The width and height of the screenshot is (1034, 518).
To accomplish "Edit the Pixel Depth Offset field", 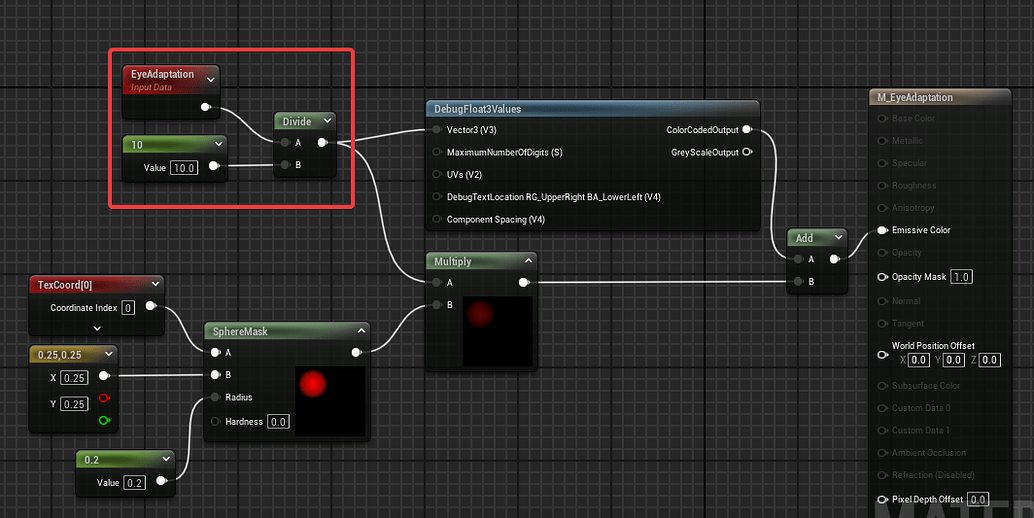I will 978,500.
